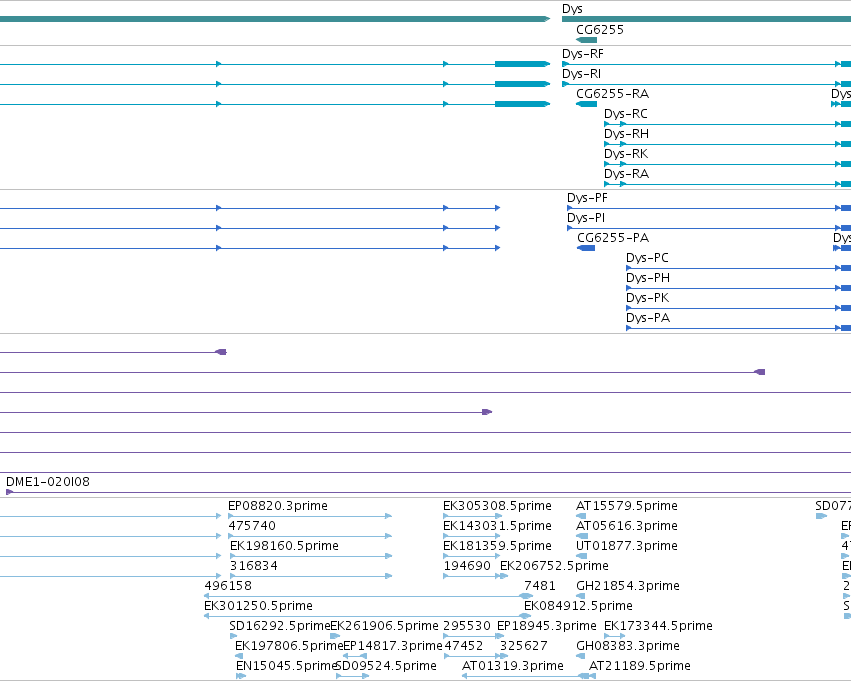The image size is (851, 681).
Task: Select EST feature 475740
Action: [x=252, y=526]
